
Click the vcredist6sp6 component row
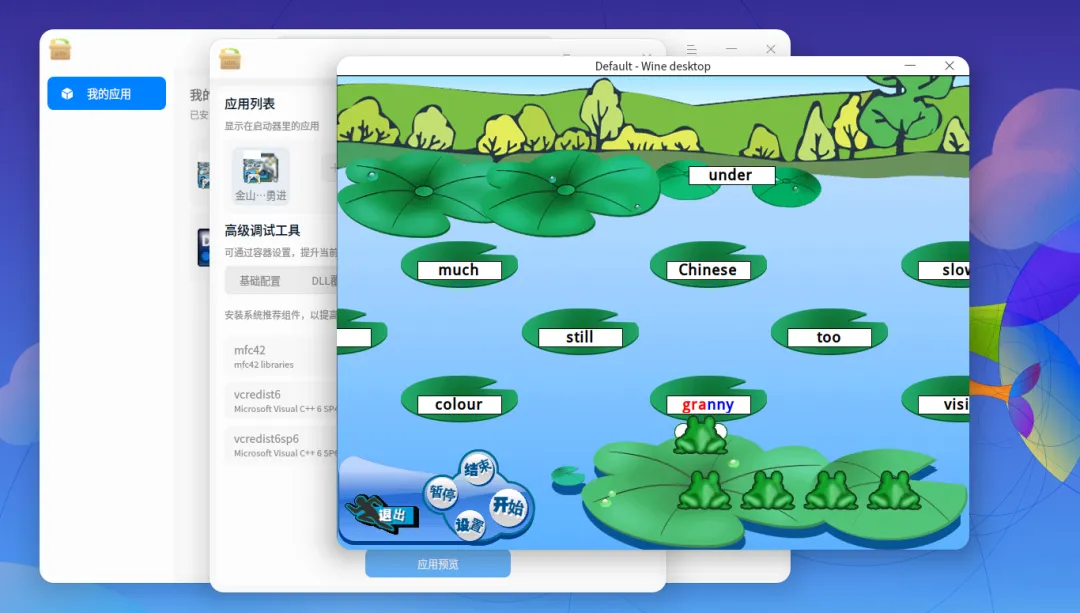coord(281,445)
